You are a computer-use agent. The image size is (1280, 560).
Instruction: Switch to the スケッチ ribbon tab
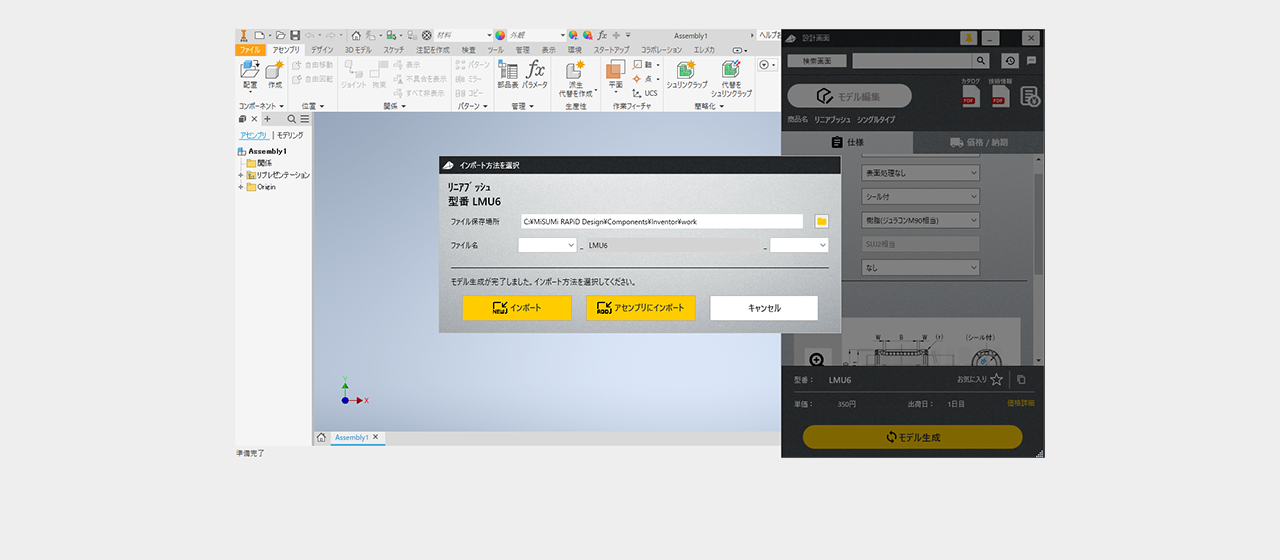(x=394, y=49)
